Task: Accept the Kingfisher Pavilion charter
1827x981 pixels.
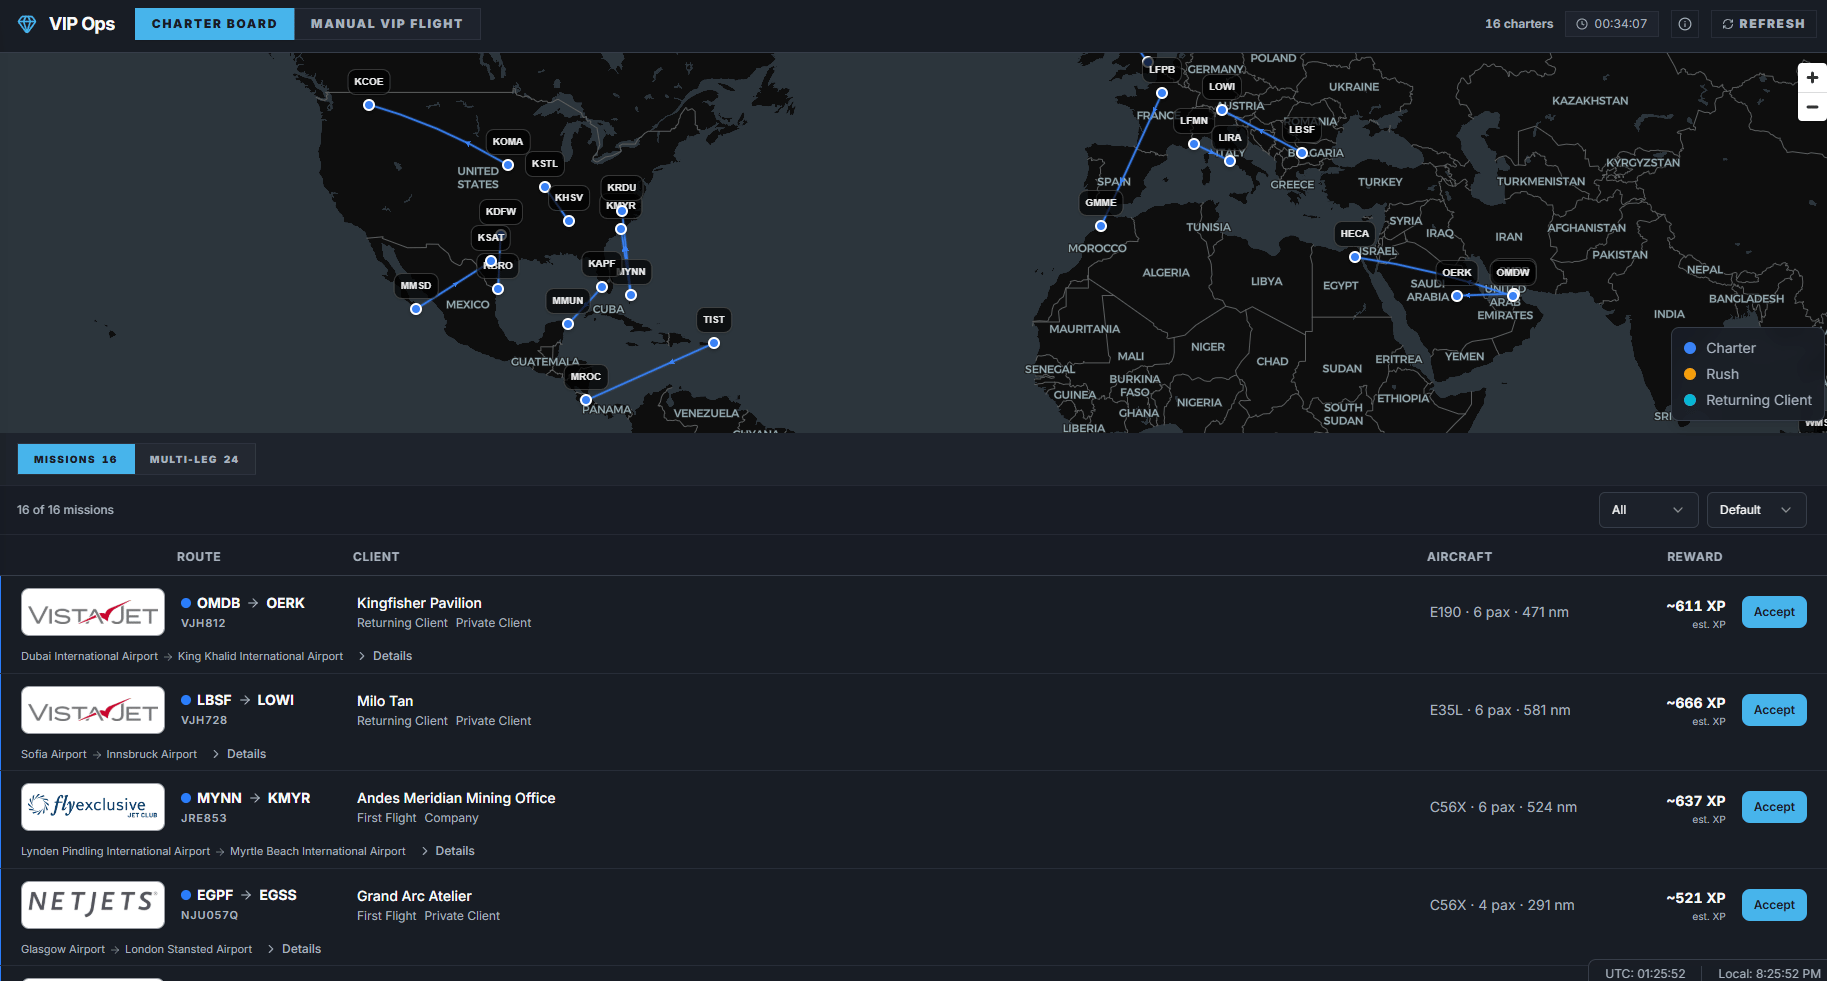Action: 1774,612
